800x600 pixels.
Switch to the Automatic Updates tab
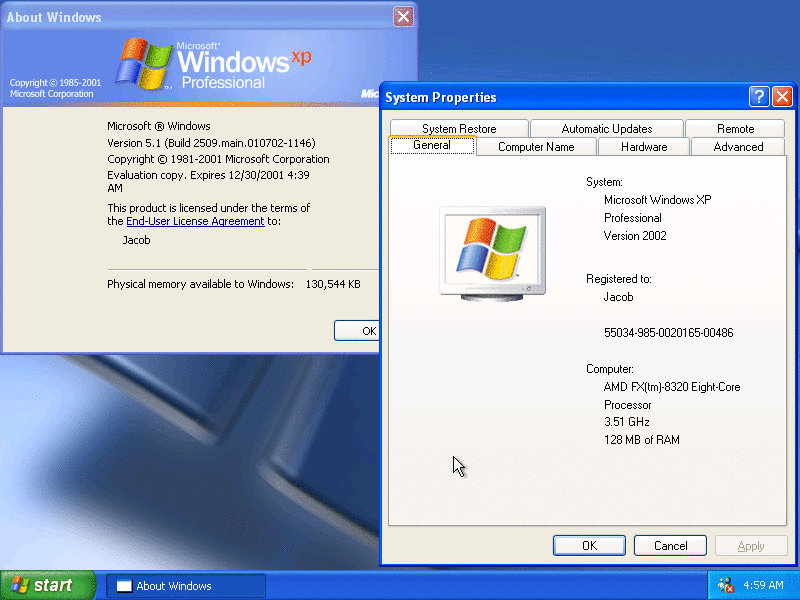(x=607, y=129)
